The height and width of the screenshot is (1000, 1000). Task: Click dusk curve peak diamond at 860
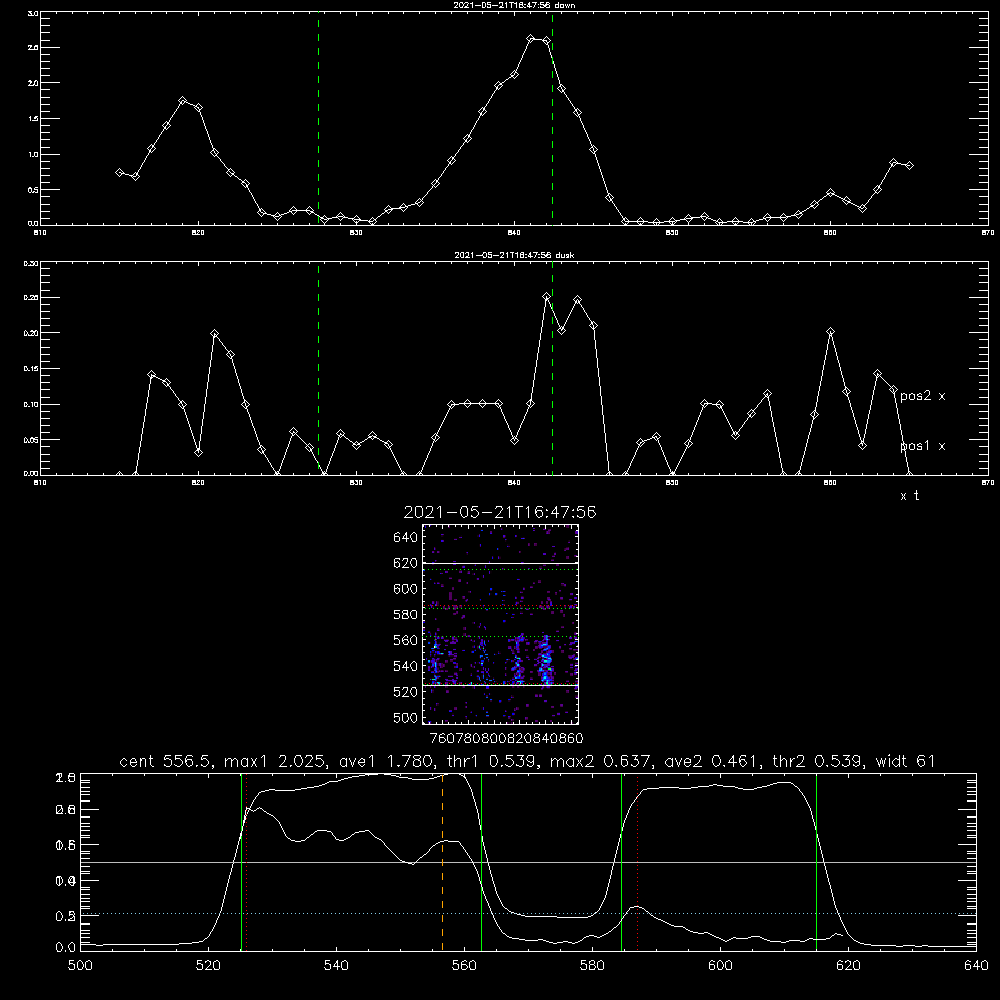tap(830, 332)
